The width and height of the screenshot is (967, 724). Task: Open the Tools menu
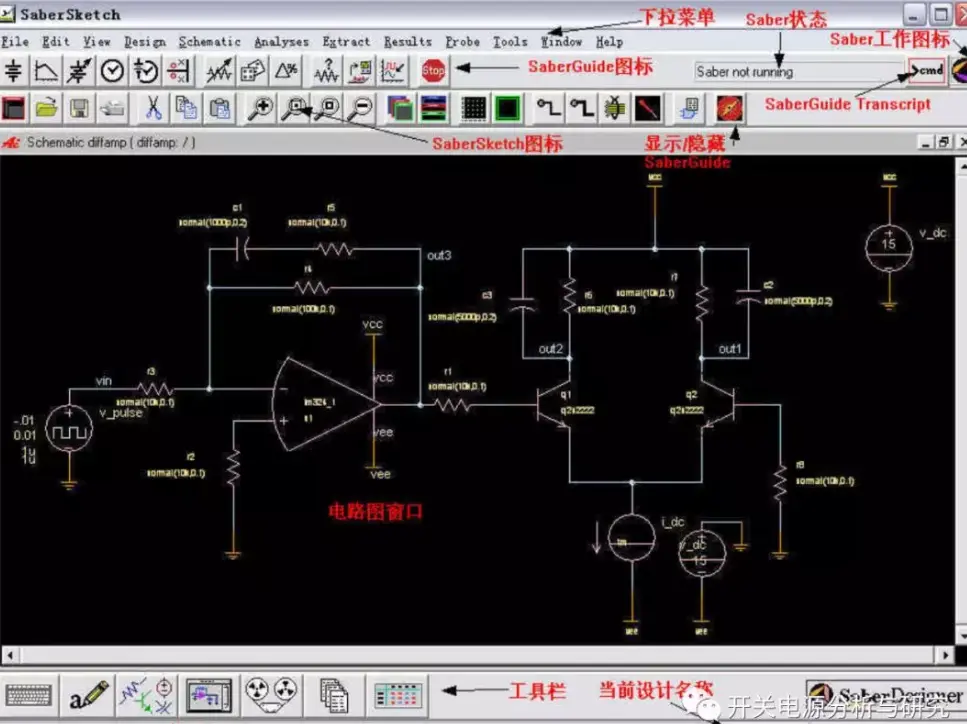pos(510,42)
